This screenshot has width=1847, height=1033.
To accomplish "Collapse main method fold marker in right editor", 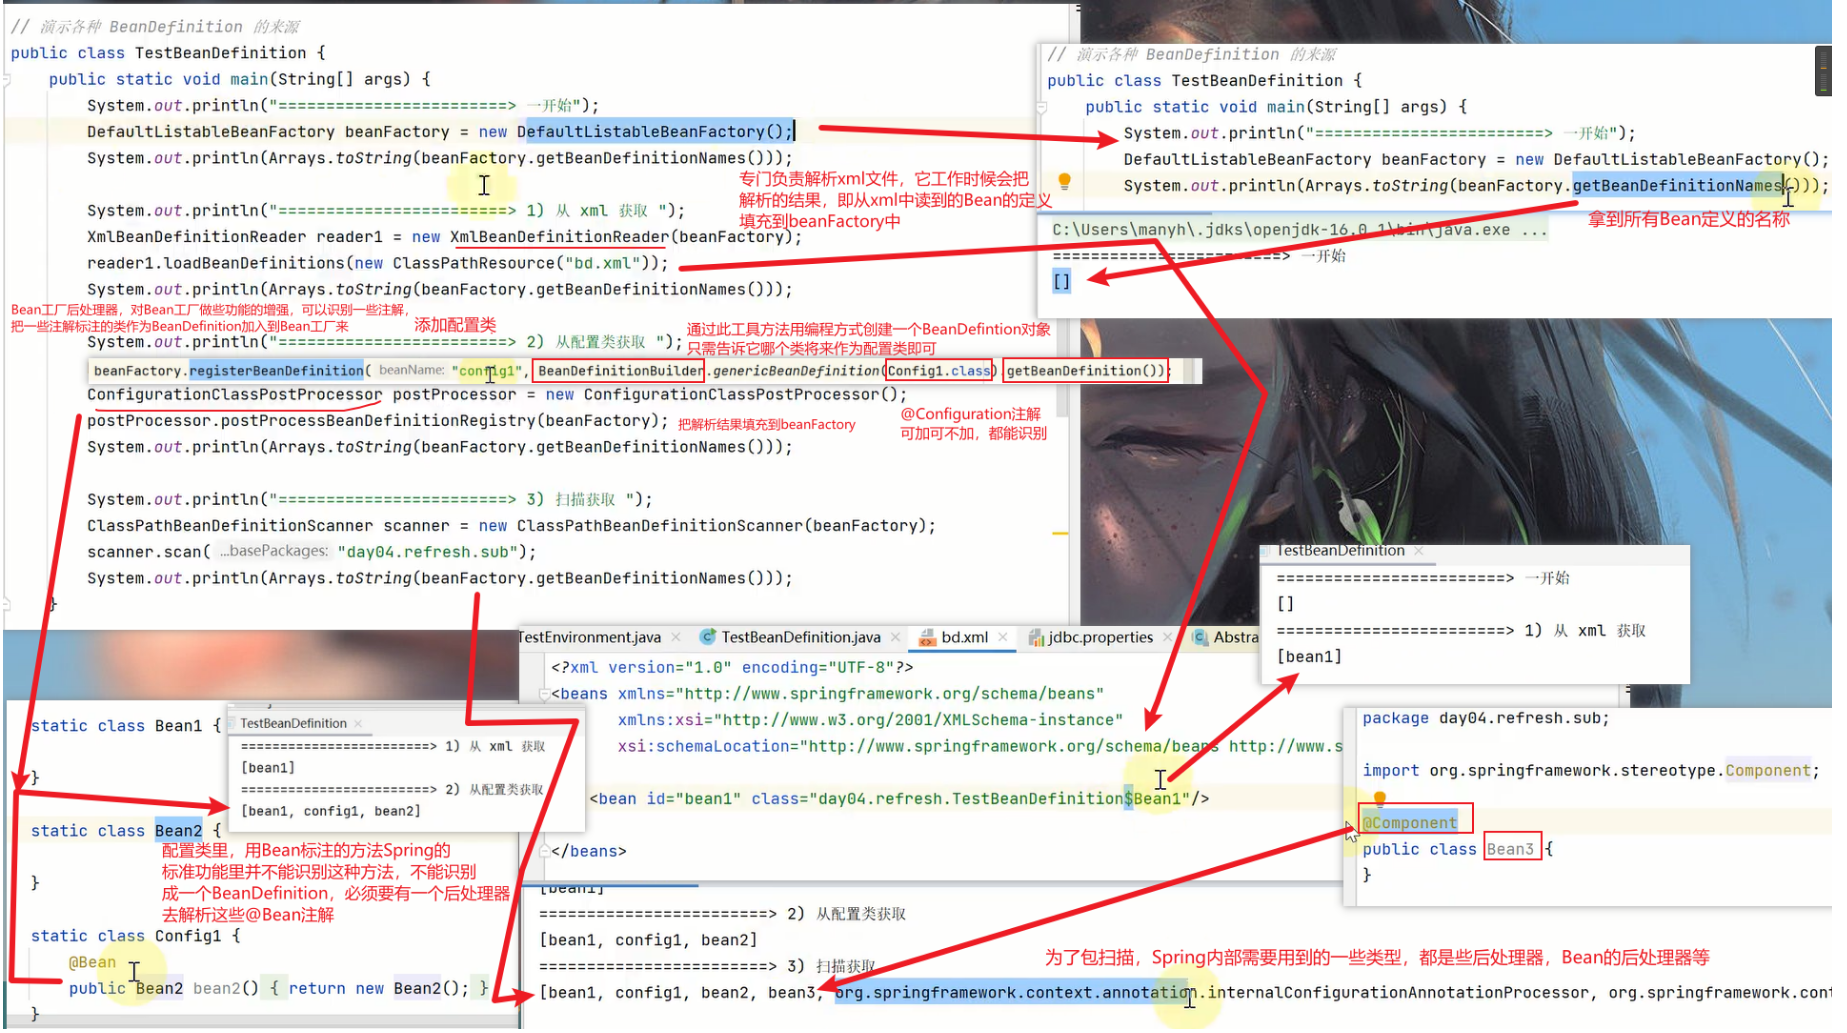I will click(1041, 108).
